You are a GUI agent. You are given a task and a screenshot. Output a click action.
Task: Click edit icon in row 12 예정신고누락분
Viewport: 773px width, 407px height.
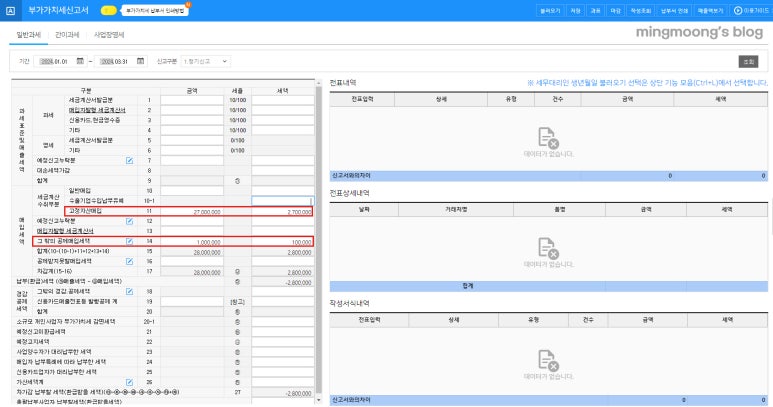[x=129, y=221]
